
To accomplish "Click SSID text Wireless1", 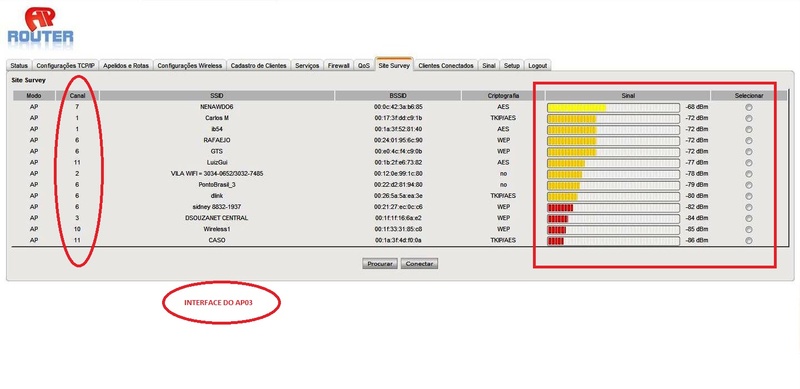I will [217, 230].
